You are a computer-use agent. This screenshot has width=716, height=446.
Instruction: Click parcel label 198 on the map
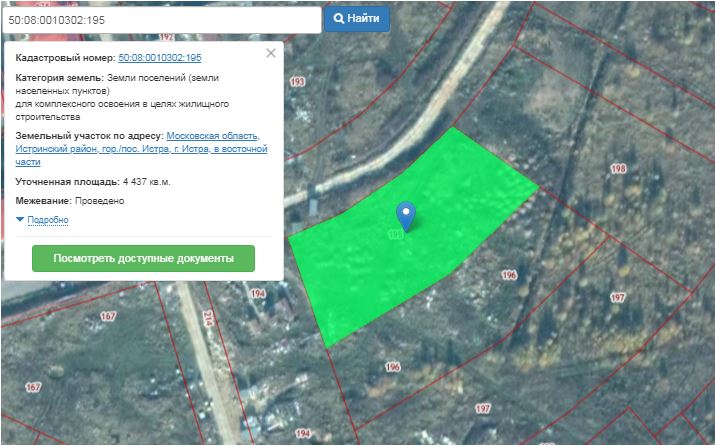(x=618, y=169)
